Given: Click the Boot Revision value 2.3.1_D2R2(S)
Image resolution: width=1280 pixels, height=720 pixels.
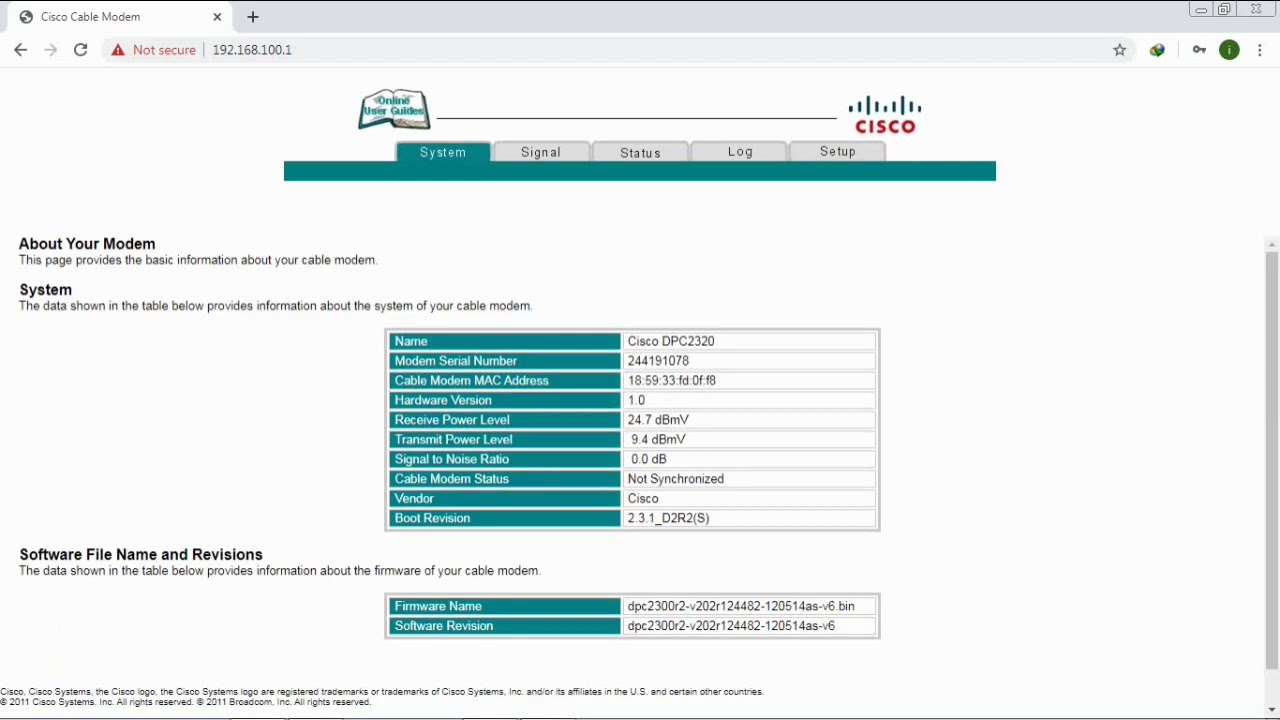Looking at the screenshot, I should 668,518.
